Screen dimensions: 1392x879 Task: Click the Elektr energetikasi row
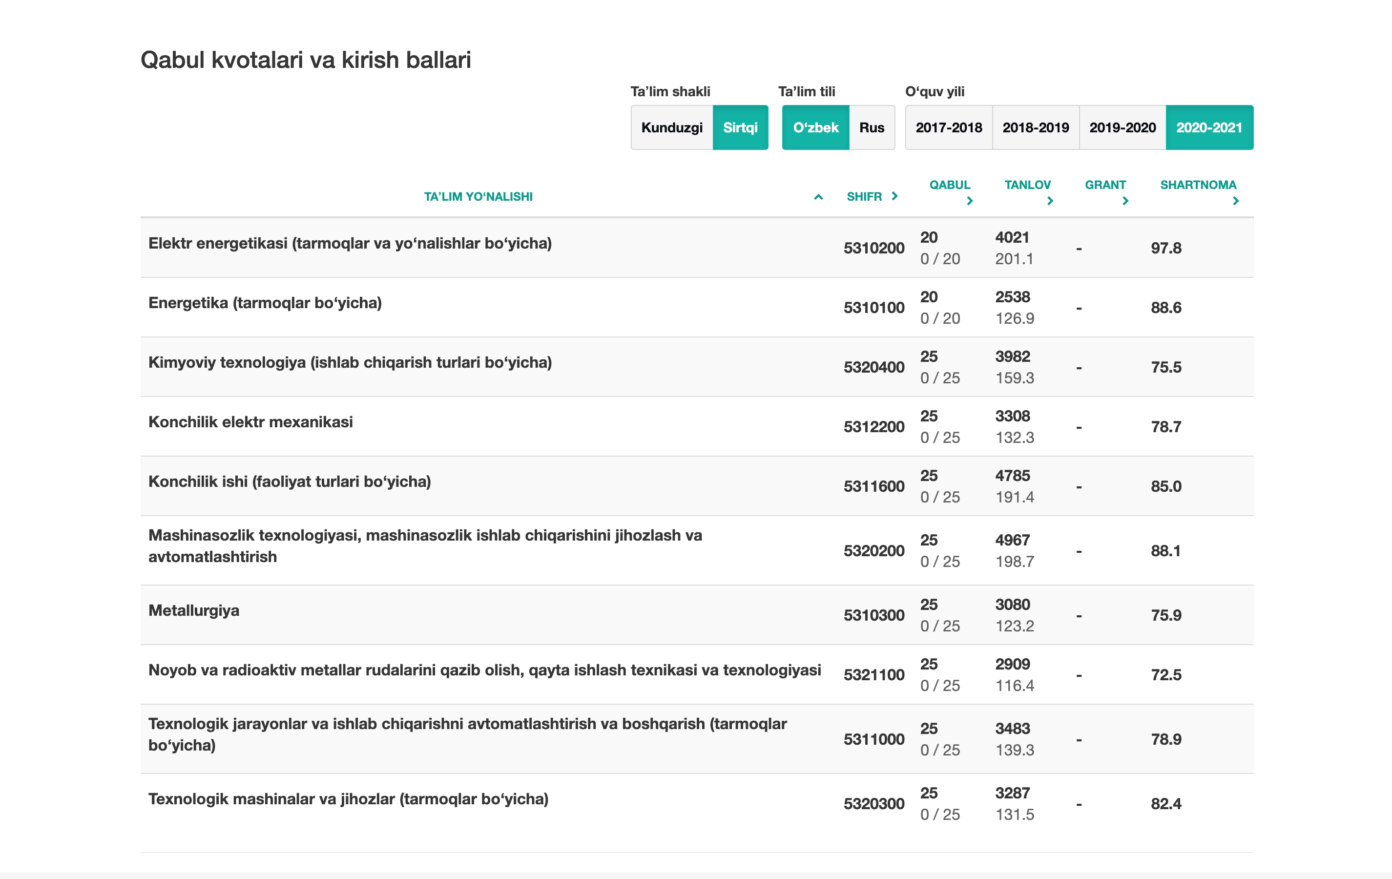(x=697, y=248)
